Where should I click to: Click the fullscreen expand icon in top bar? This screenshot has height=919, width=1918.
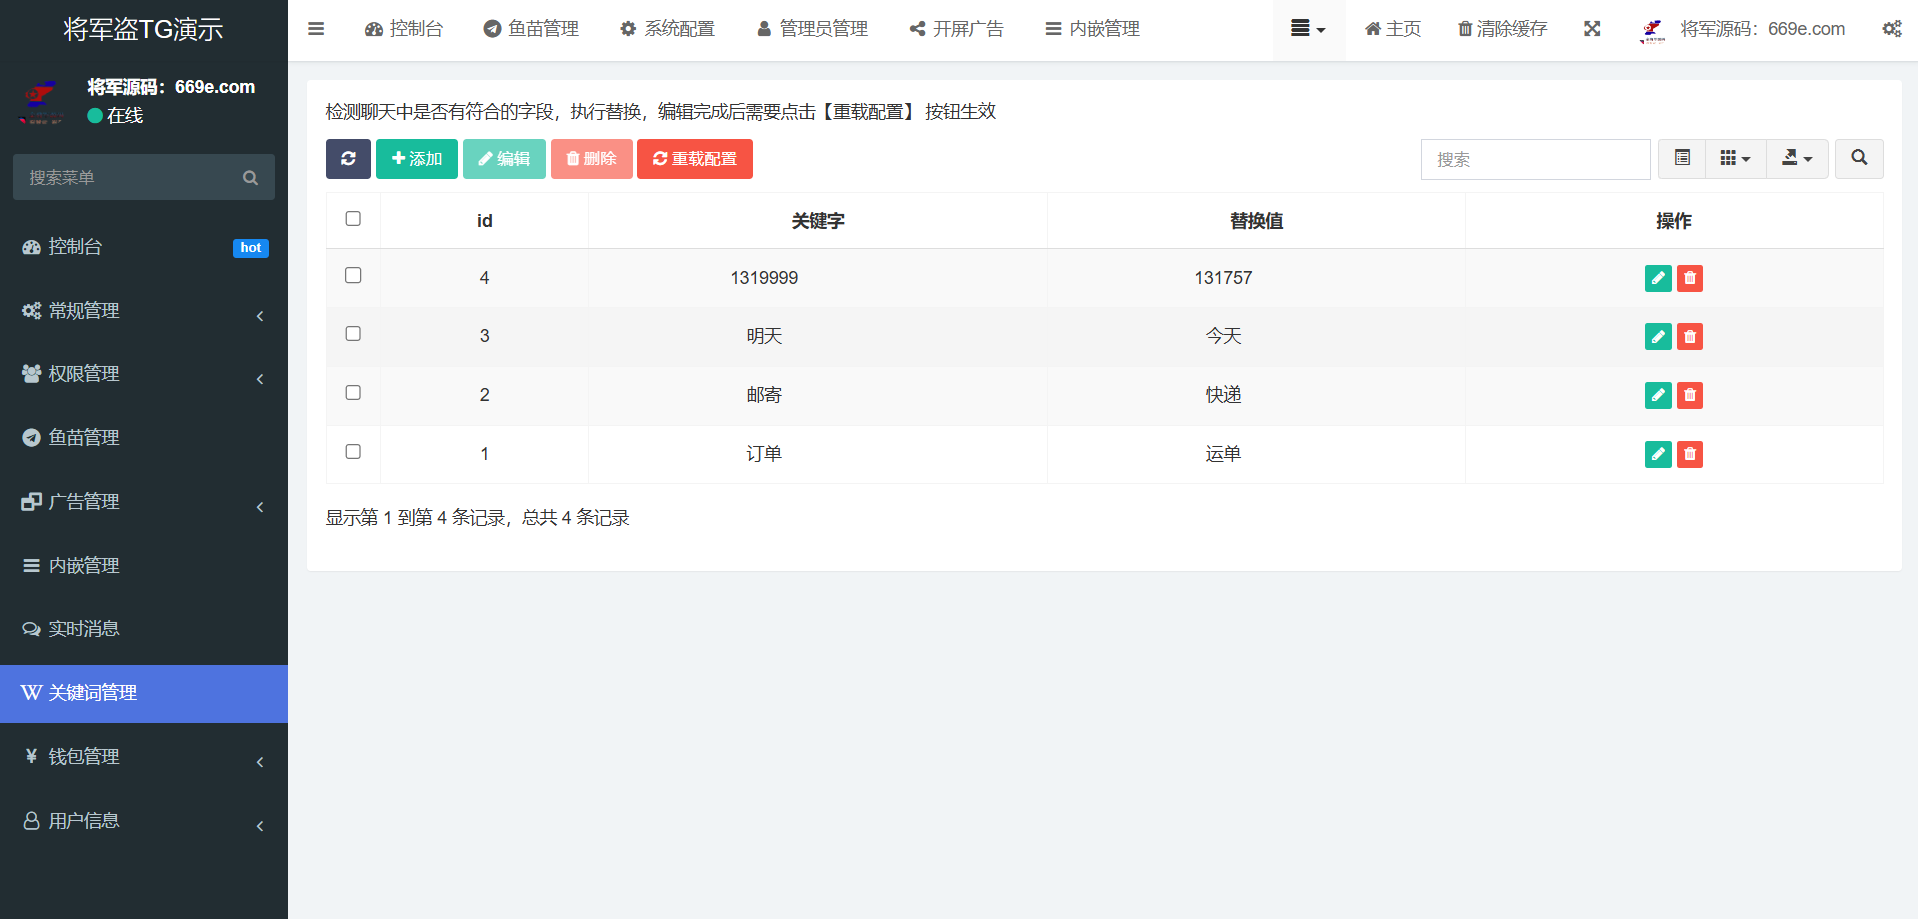1592,29
